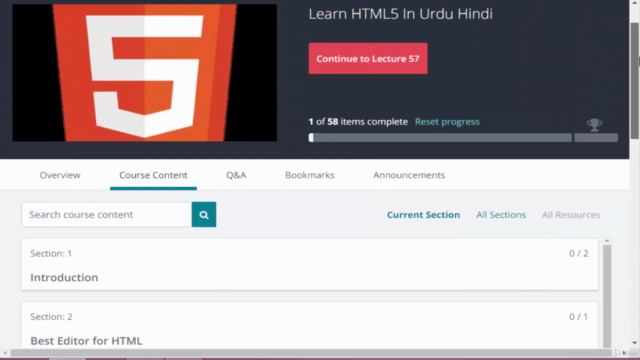Switch to the Q&A tab
This screenshot has height=360, width=640.
click(x=236, y=175)
